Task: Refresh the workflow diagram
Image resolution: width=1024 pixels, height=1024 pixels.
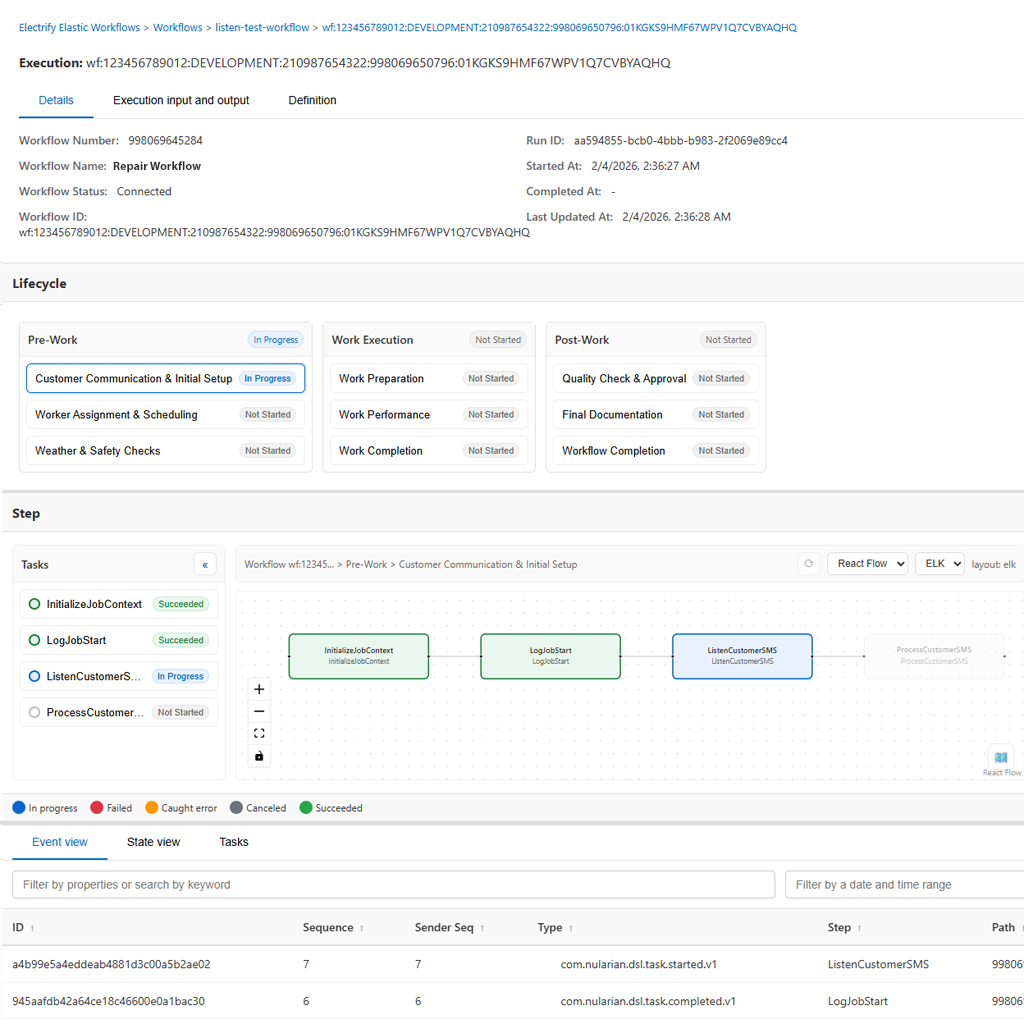Action: point(809,563)
